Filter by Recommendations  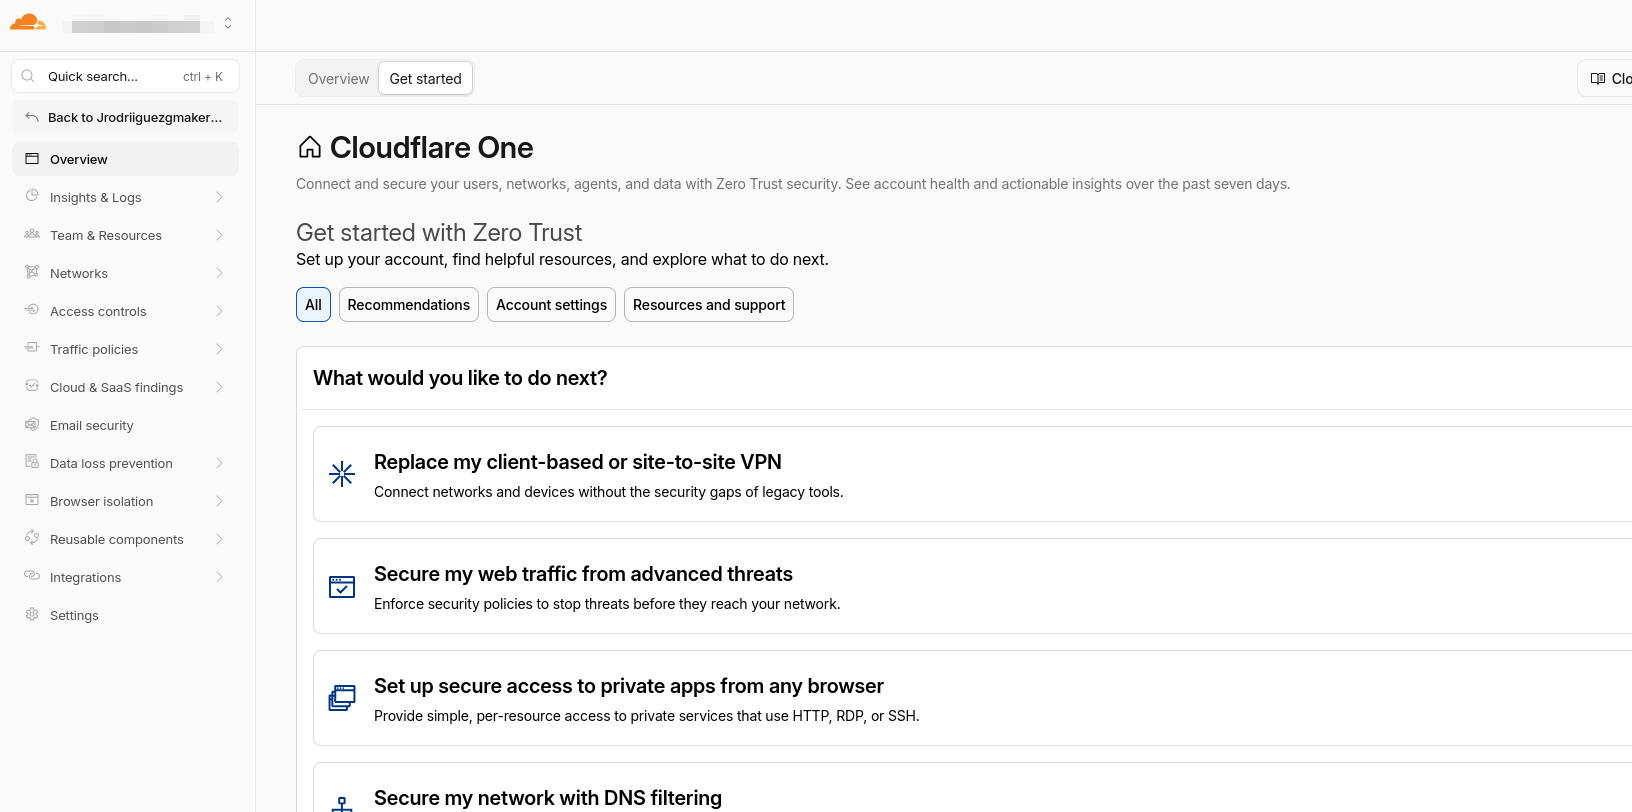tap(409, 305)
